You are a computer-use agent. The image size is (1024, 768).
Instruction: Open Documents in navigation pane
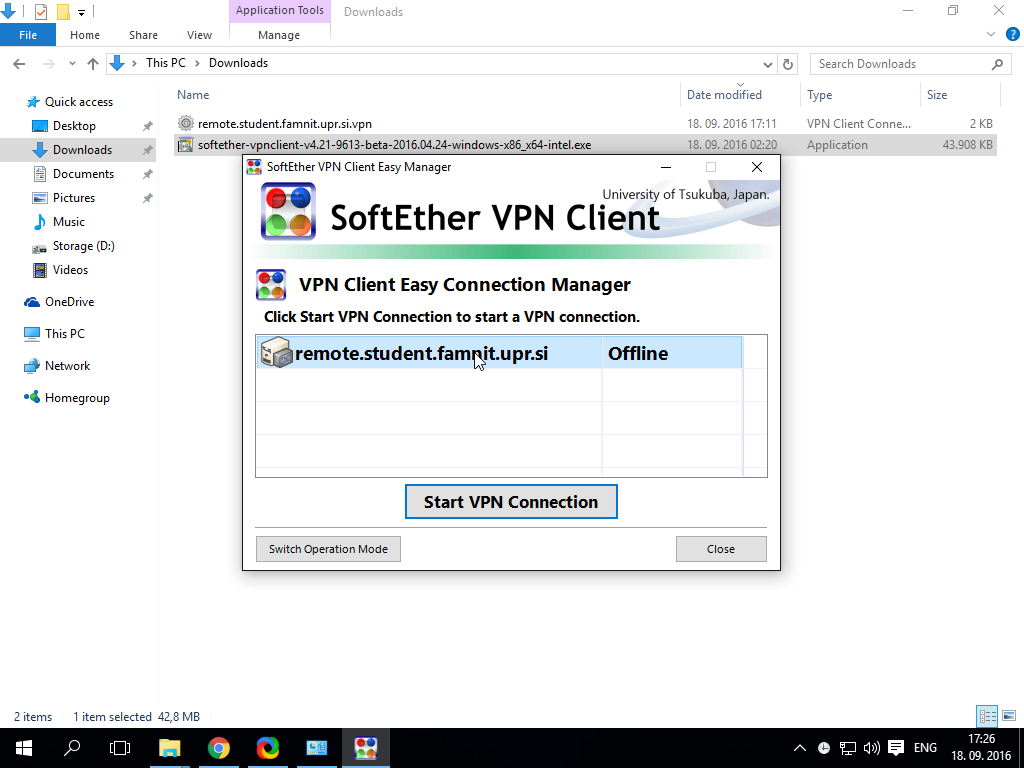84,174
